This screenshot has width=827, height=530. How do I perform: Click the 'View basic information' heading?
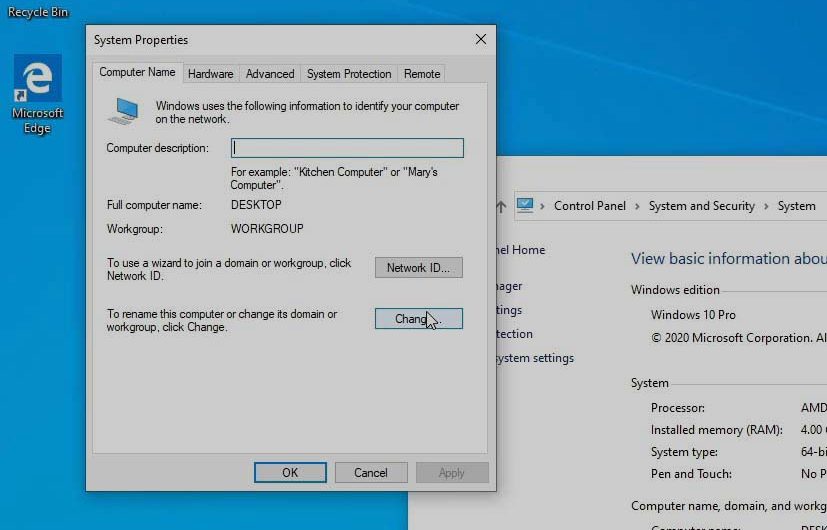[728, 258]
